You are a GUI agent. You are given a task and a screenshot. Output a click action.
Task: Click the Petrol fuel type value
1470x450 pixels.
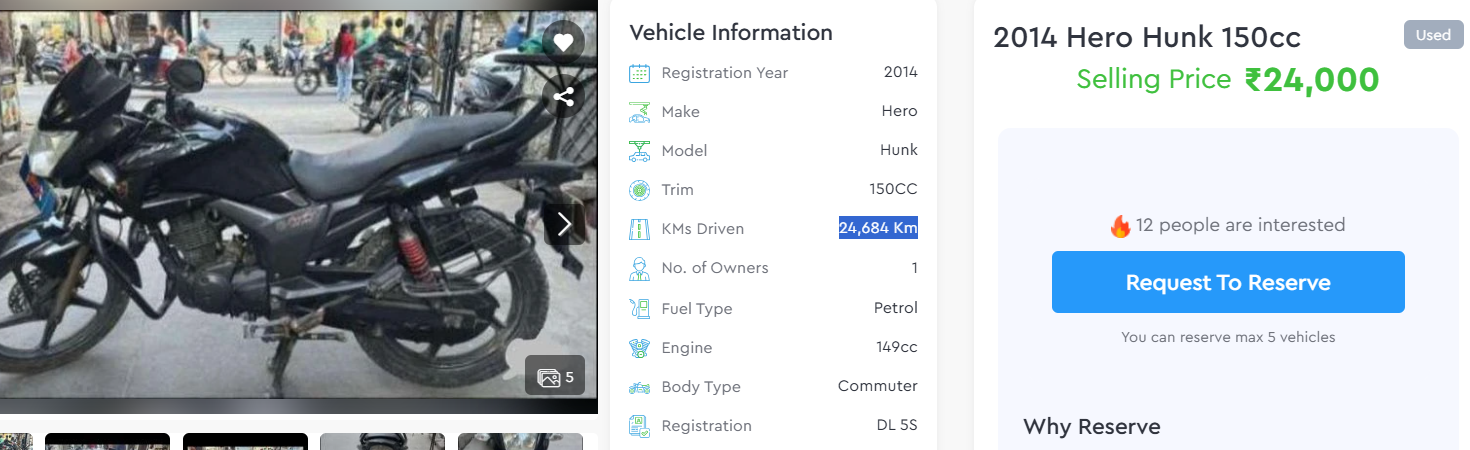pos(896,307)
